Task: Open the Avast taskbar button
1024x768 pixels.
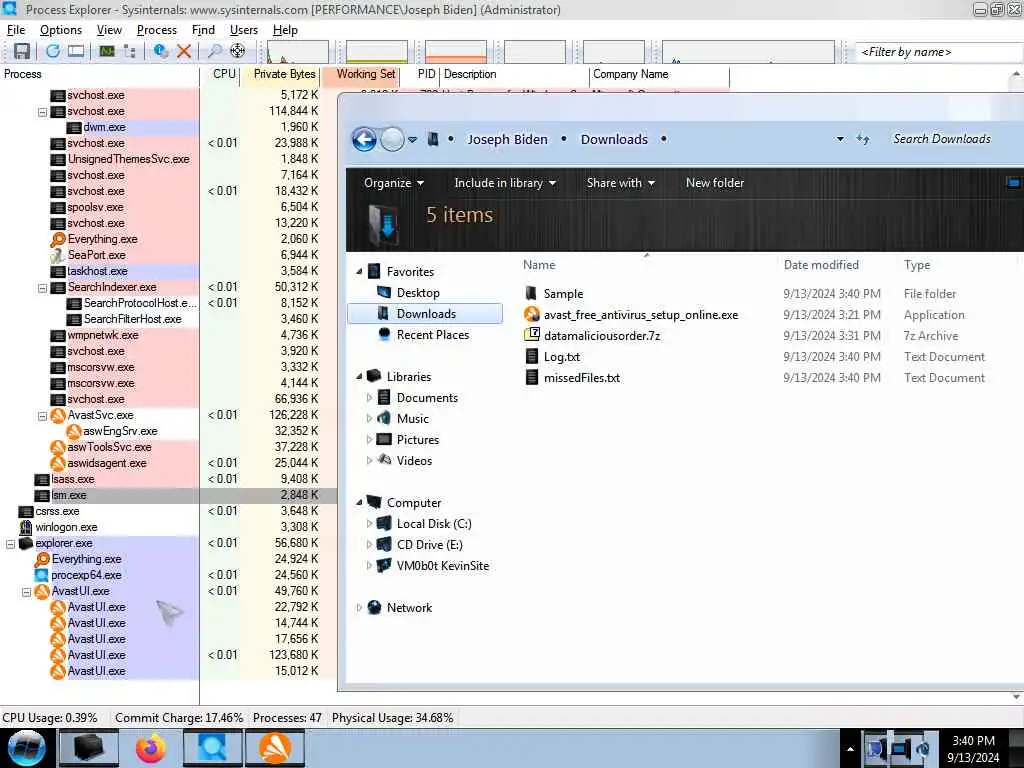Action: pos(275,748)
